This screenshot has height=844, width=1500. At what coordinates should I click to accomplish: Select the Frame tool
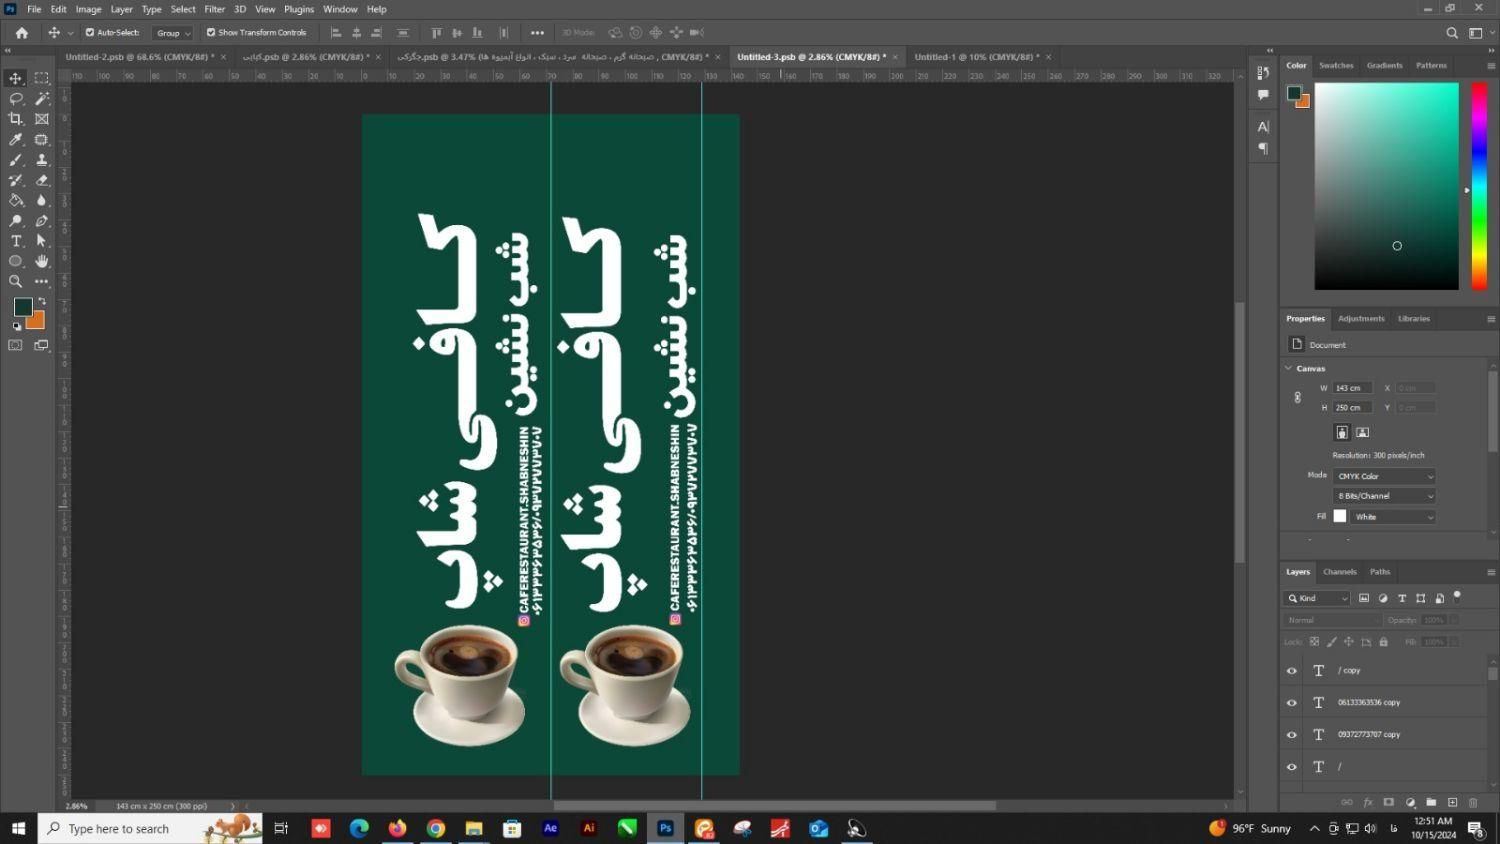pos(42,119)
